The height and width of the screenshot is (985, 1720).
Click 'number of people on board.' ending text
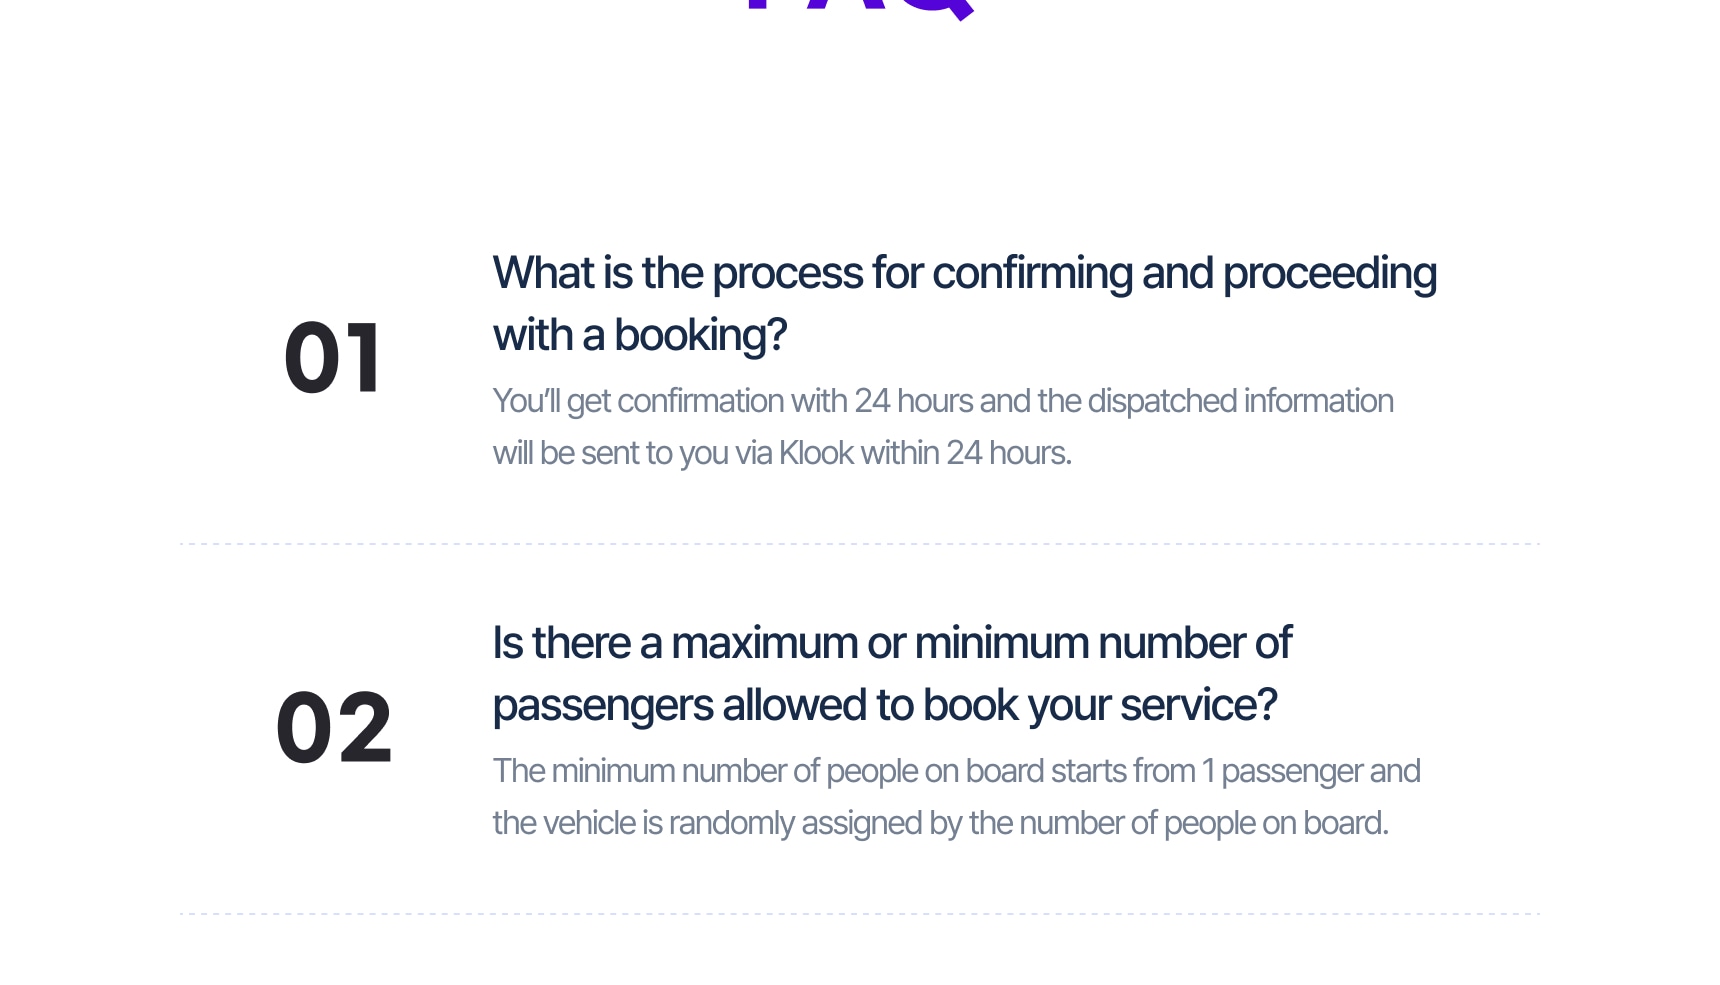[1204, 823]
